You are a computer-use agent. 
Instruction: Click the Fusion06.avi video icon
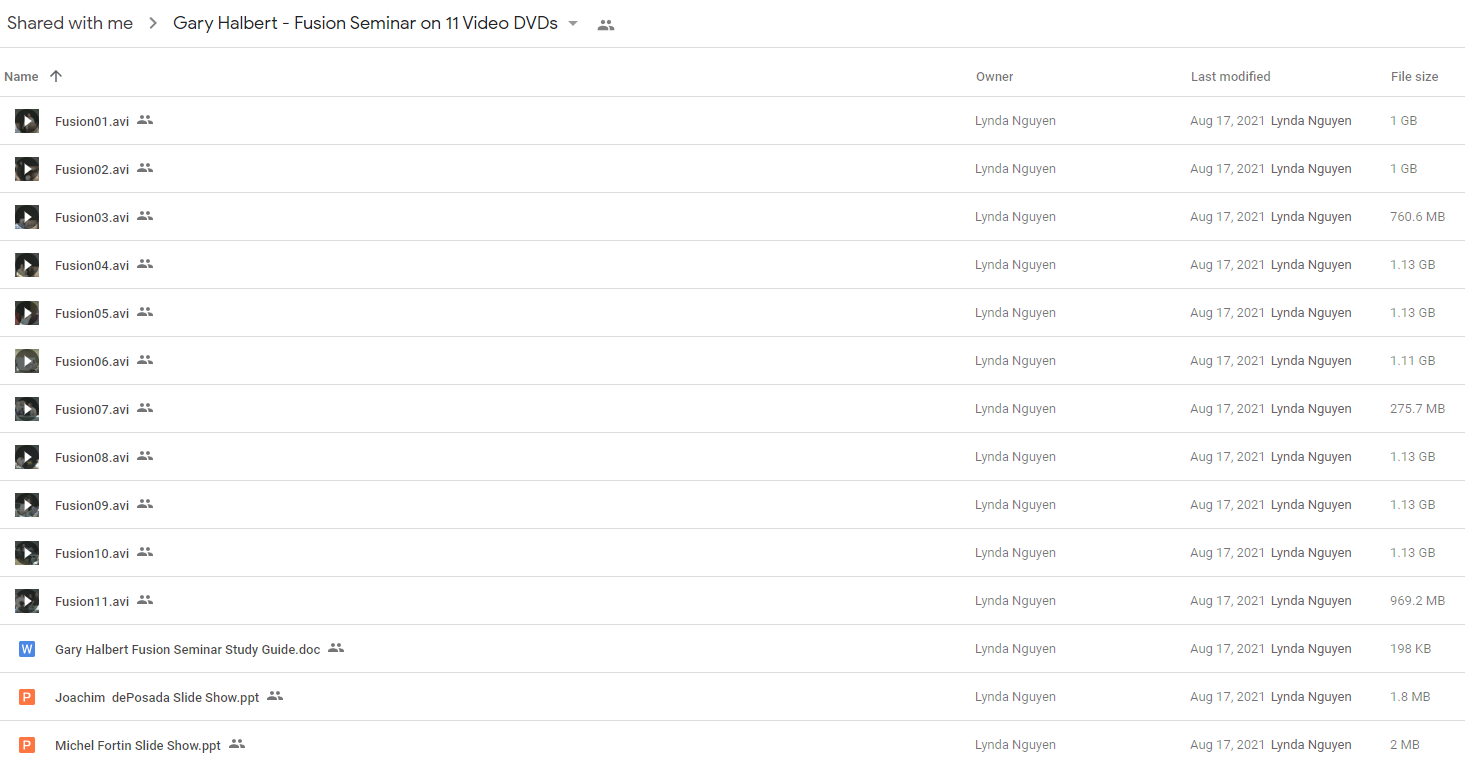[27, 361]
